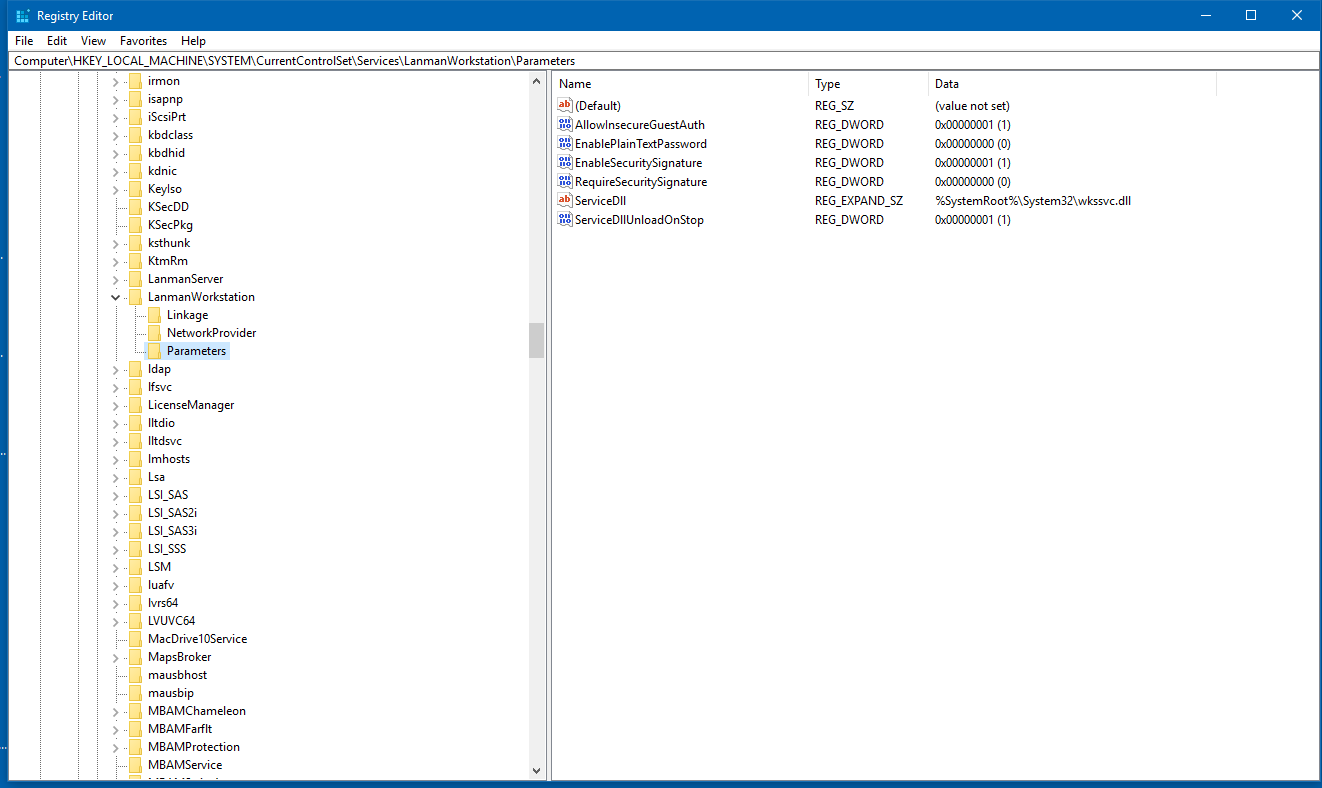This screenshot has height=788, width=1322.
Task: Click the ServiceDll string value icon
Action: [x=565, y=201]
